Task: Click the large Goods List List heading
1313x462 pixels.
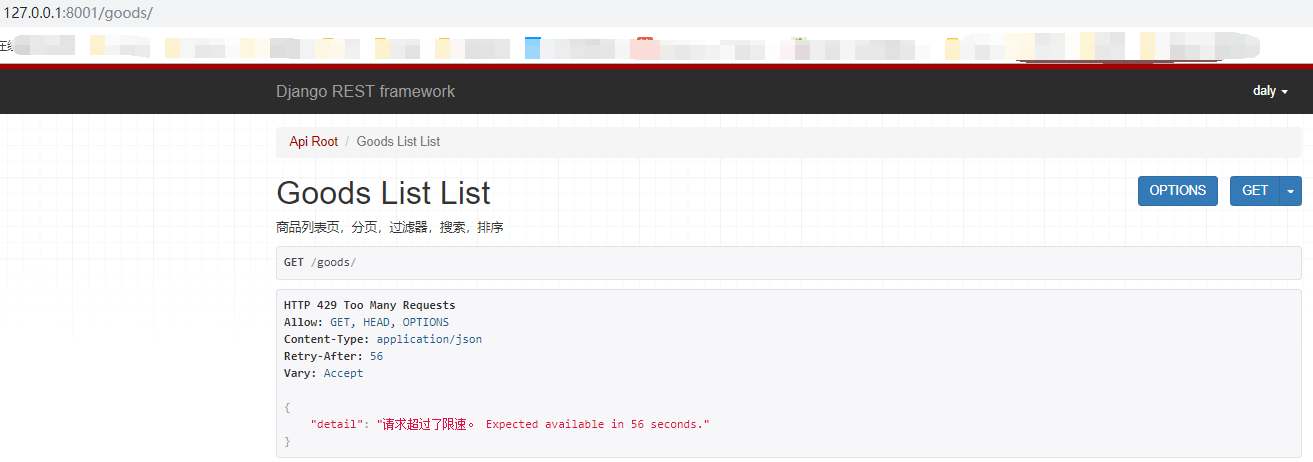Action: (383, 192)
